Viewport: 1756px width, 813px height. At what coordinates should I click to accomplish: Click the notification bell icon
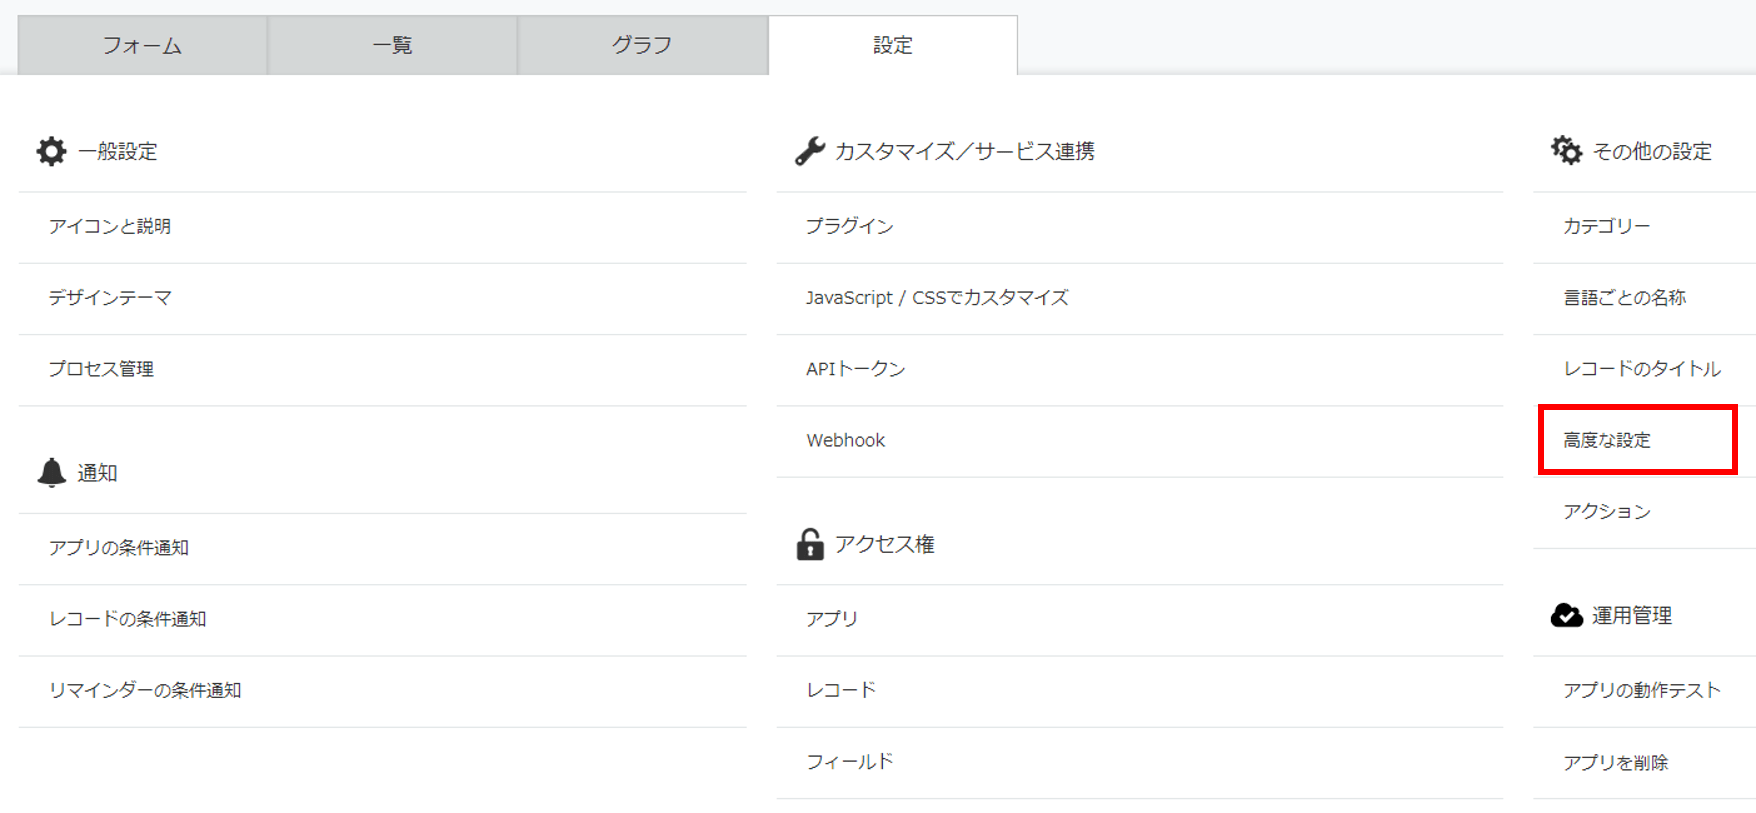[x=51, y=472]
